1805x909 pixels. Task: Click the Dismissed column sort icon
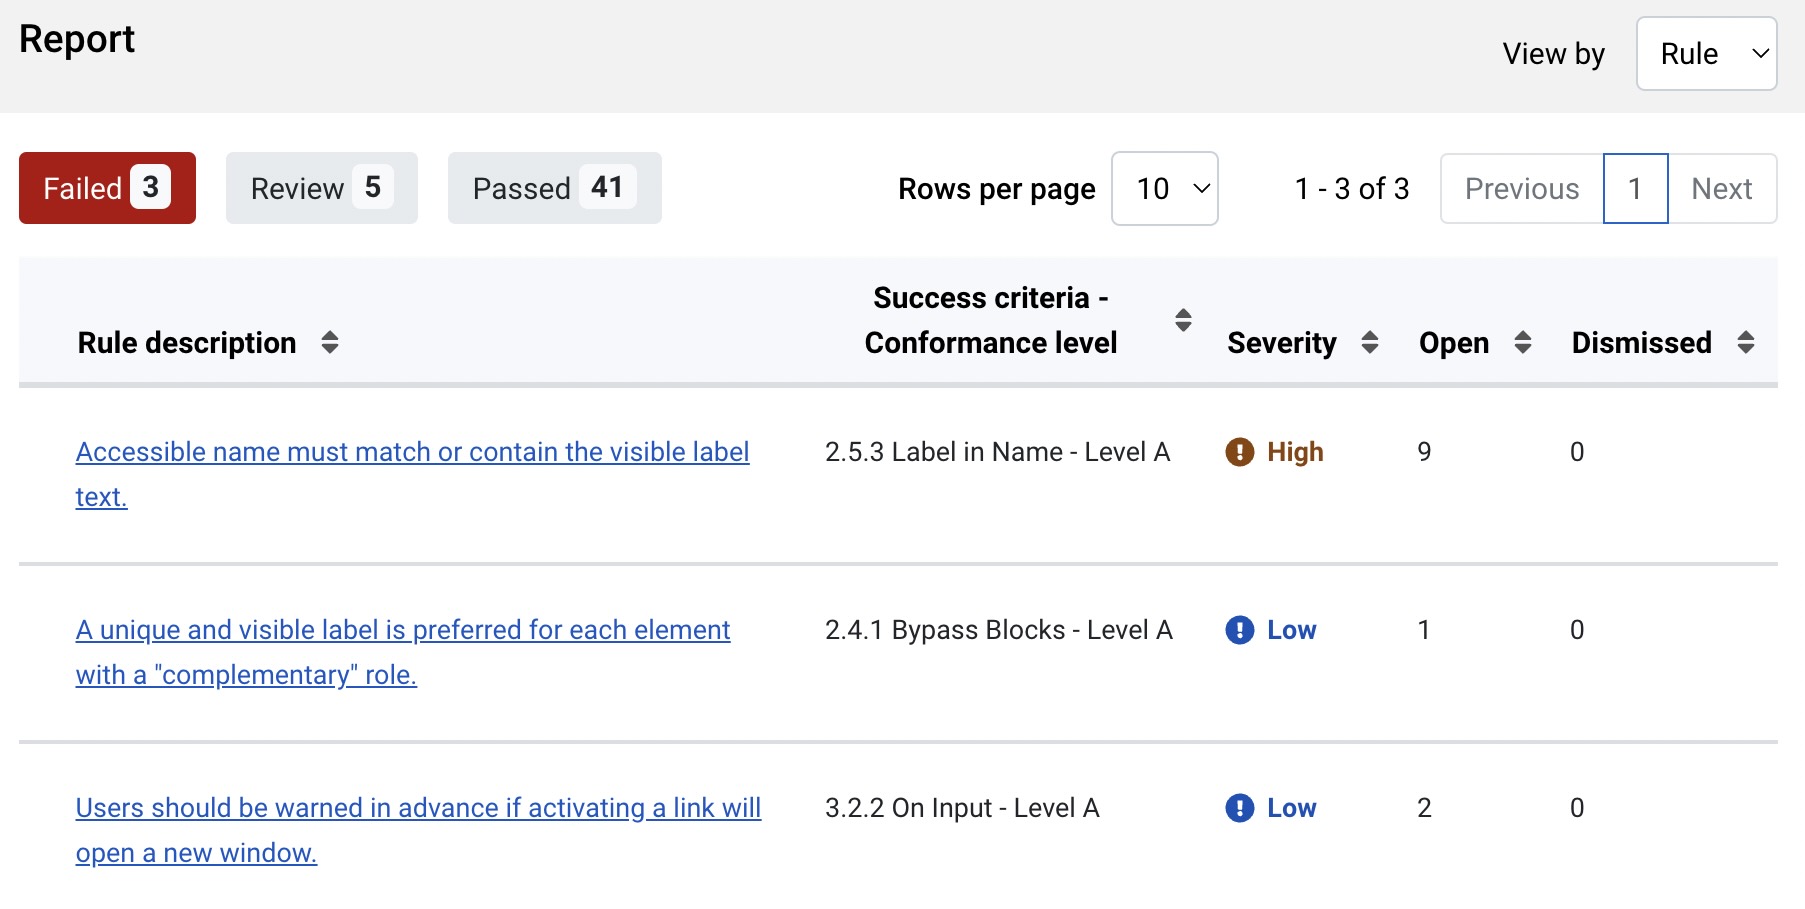coord(1745,343)
